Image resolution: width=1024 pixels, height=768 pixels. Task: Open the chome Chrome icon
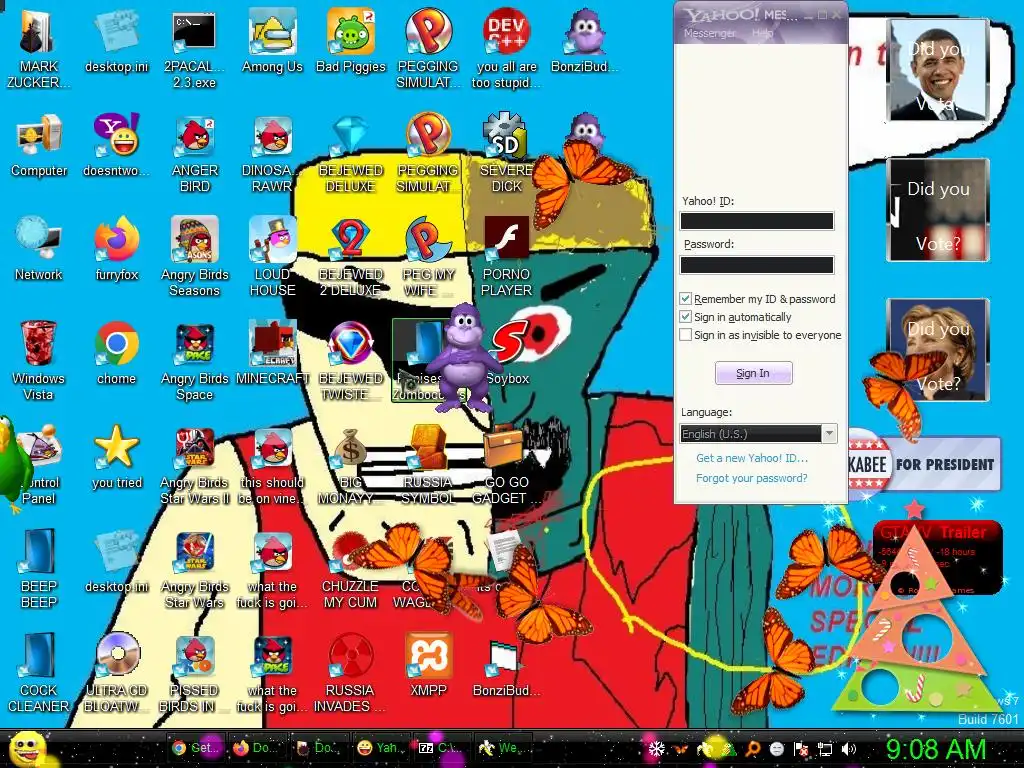(117, 353)
